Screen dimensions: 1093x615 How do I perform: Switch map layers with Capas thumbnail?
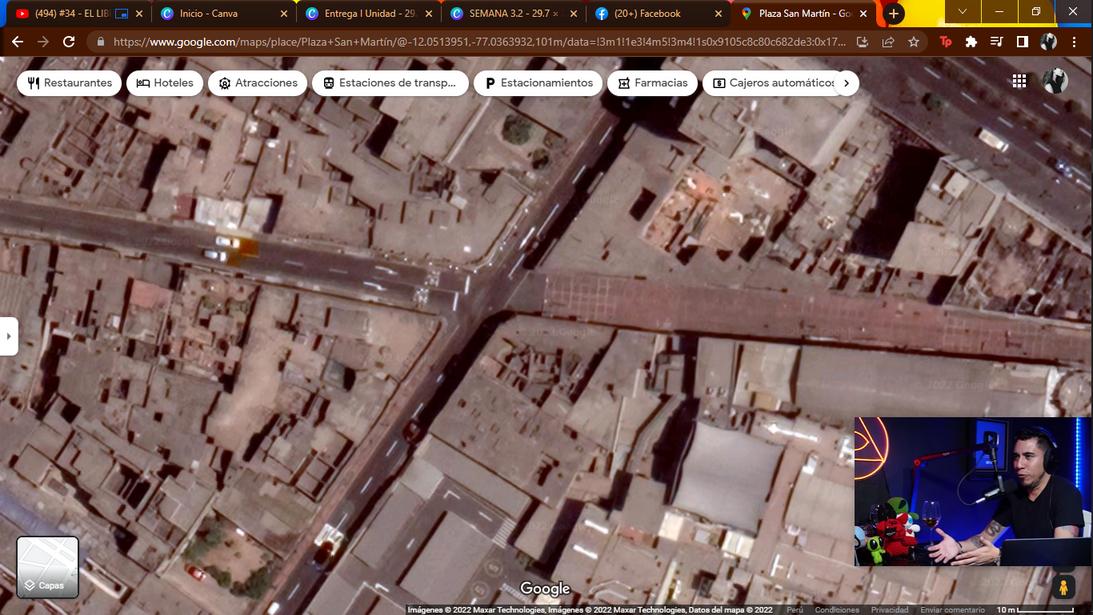point(47,567)
